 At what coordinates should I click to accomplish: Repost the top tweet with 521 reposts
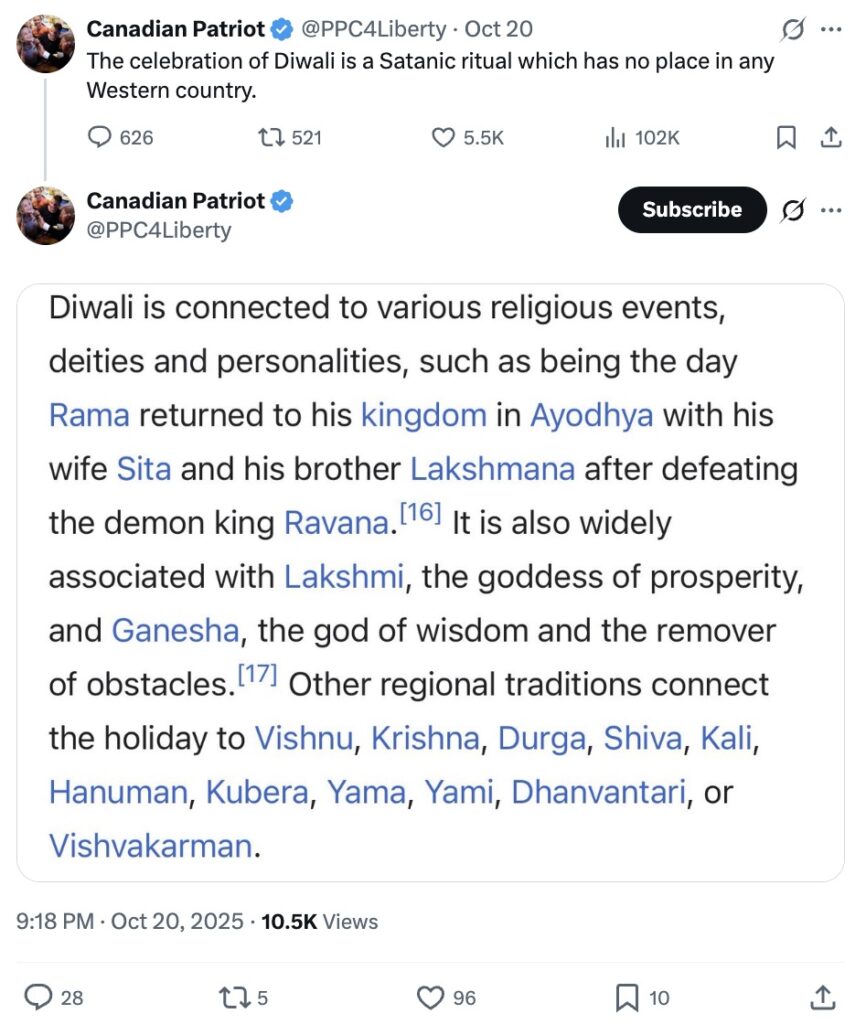267,138
